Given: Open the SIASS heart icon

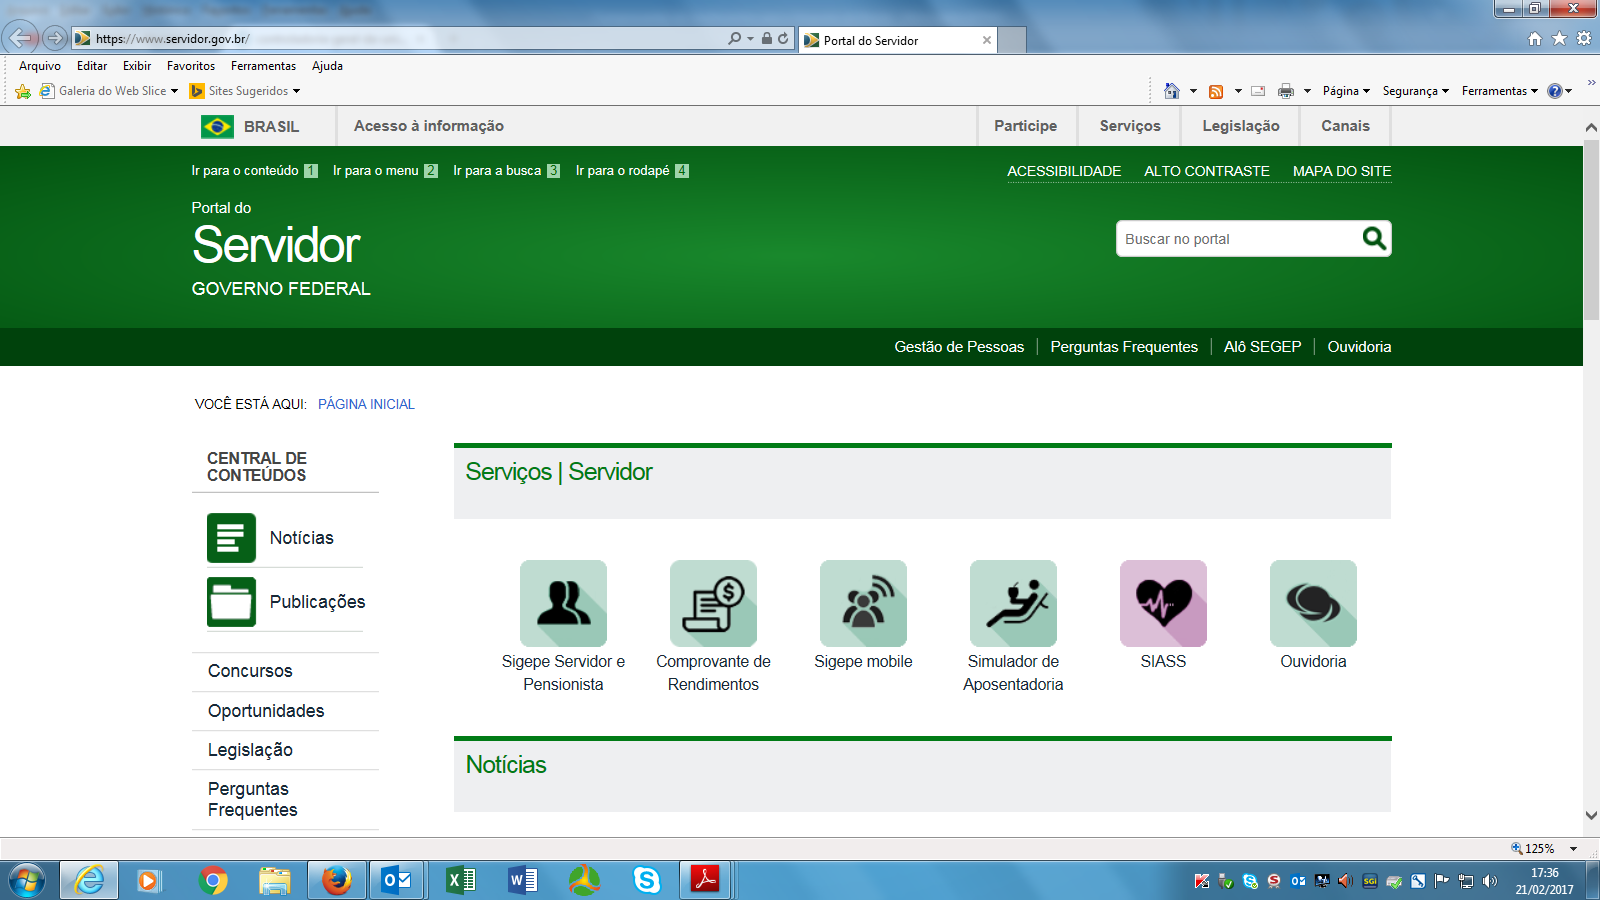Looking at the screenshot, I should [x=1163, y=603].
